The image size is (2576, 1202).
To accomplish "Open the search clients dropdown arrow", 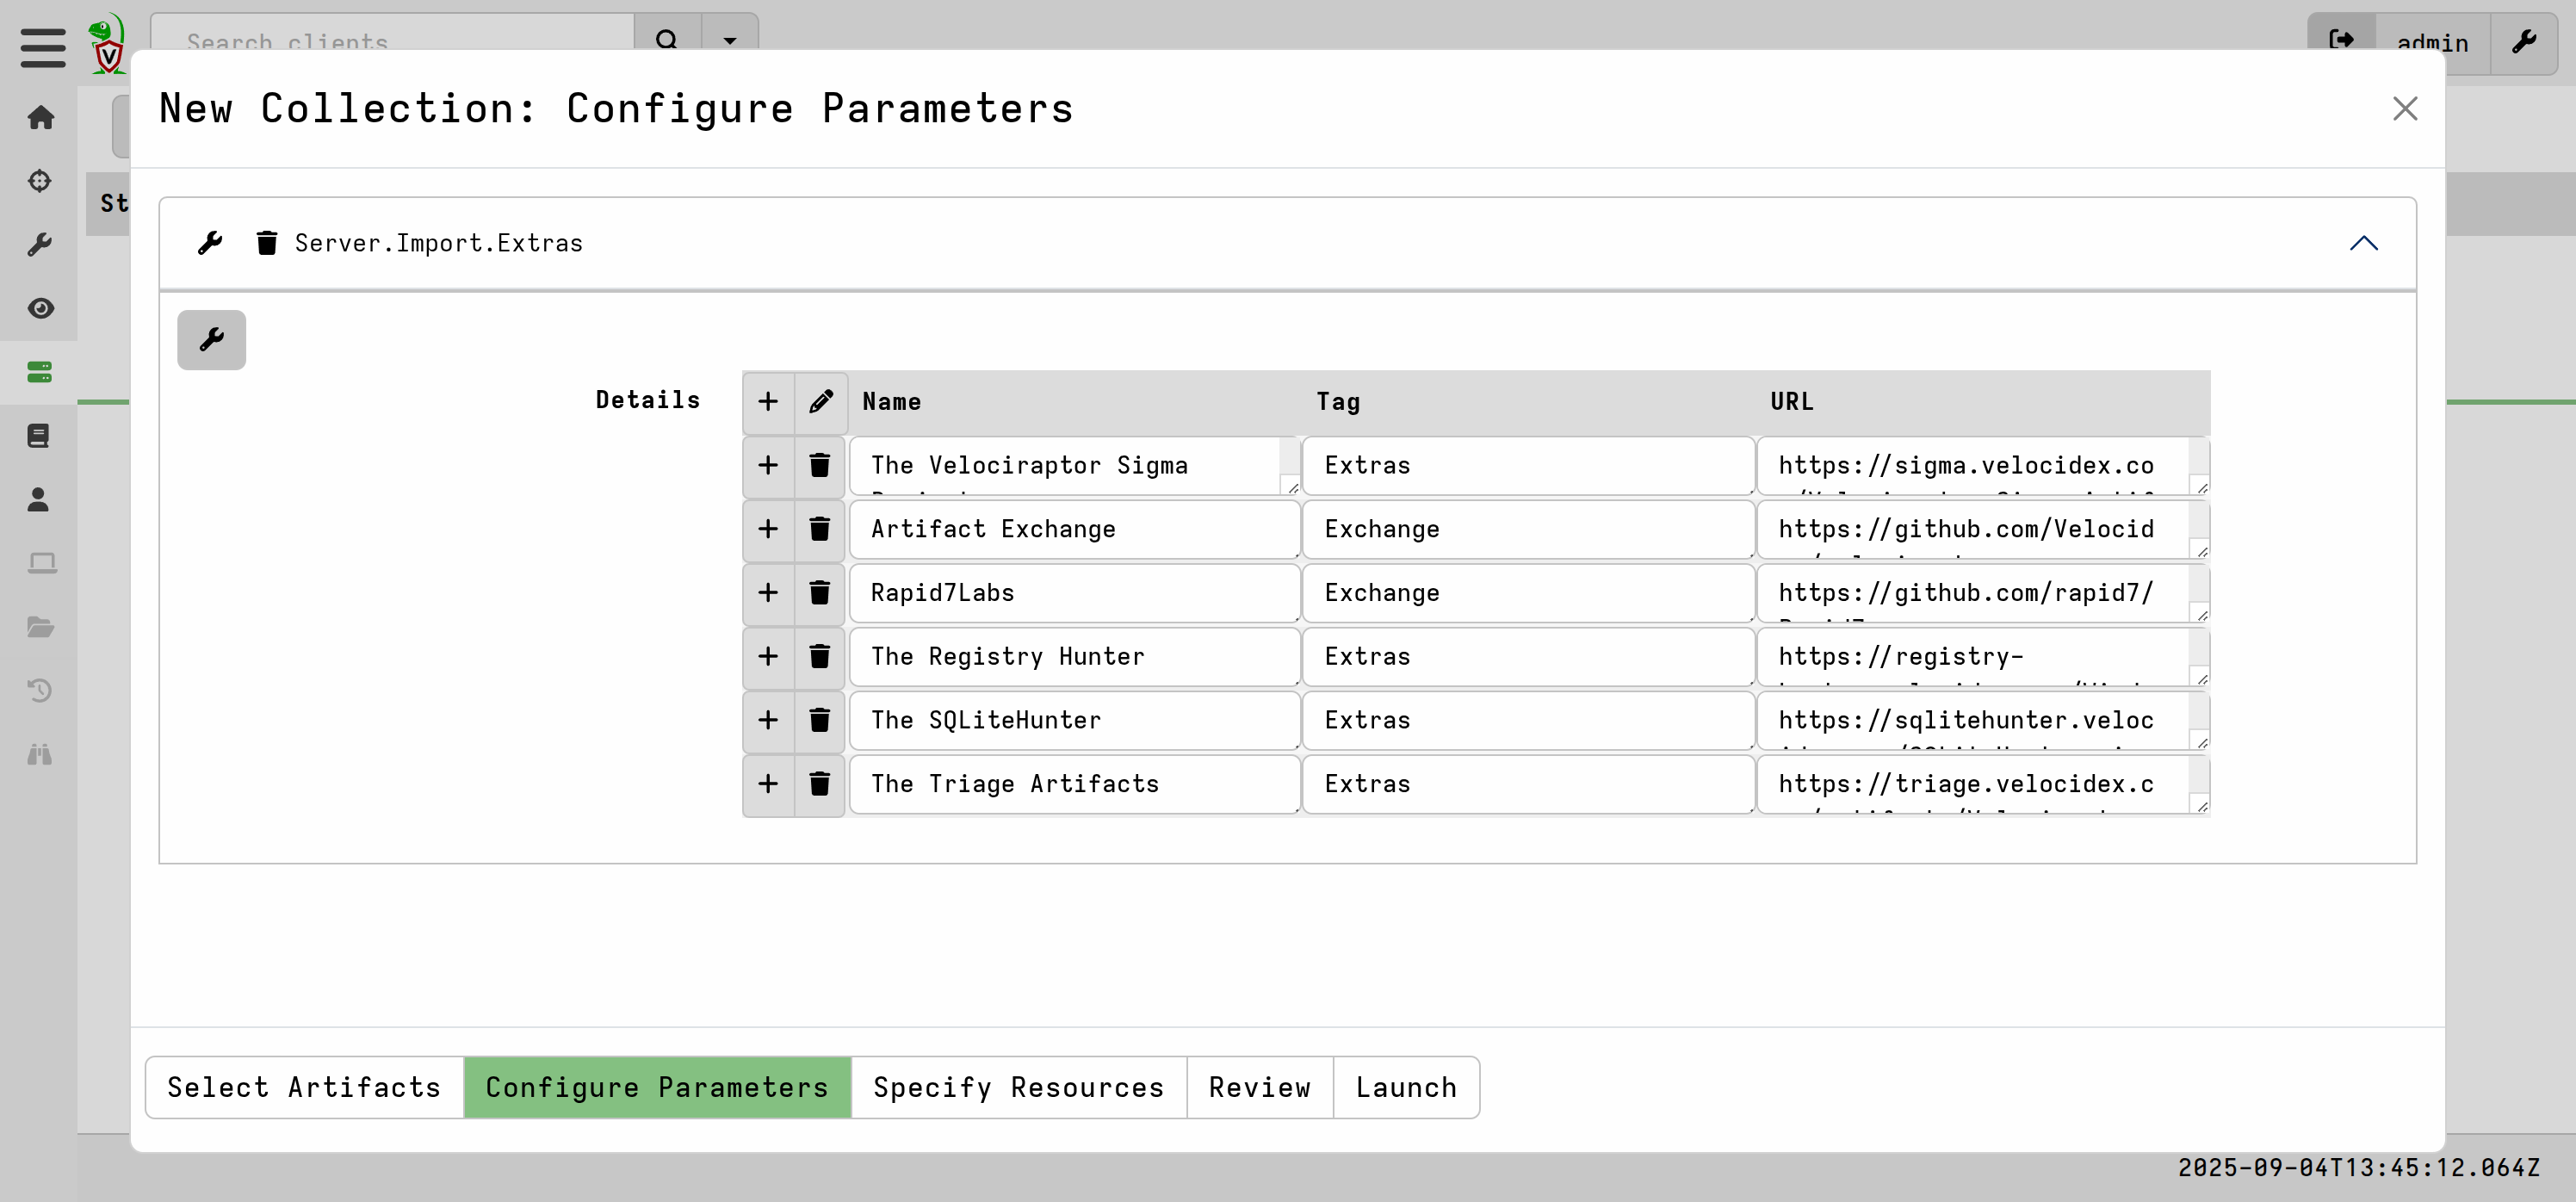I will [x=729, y=40].
